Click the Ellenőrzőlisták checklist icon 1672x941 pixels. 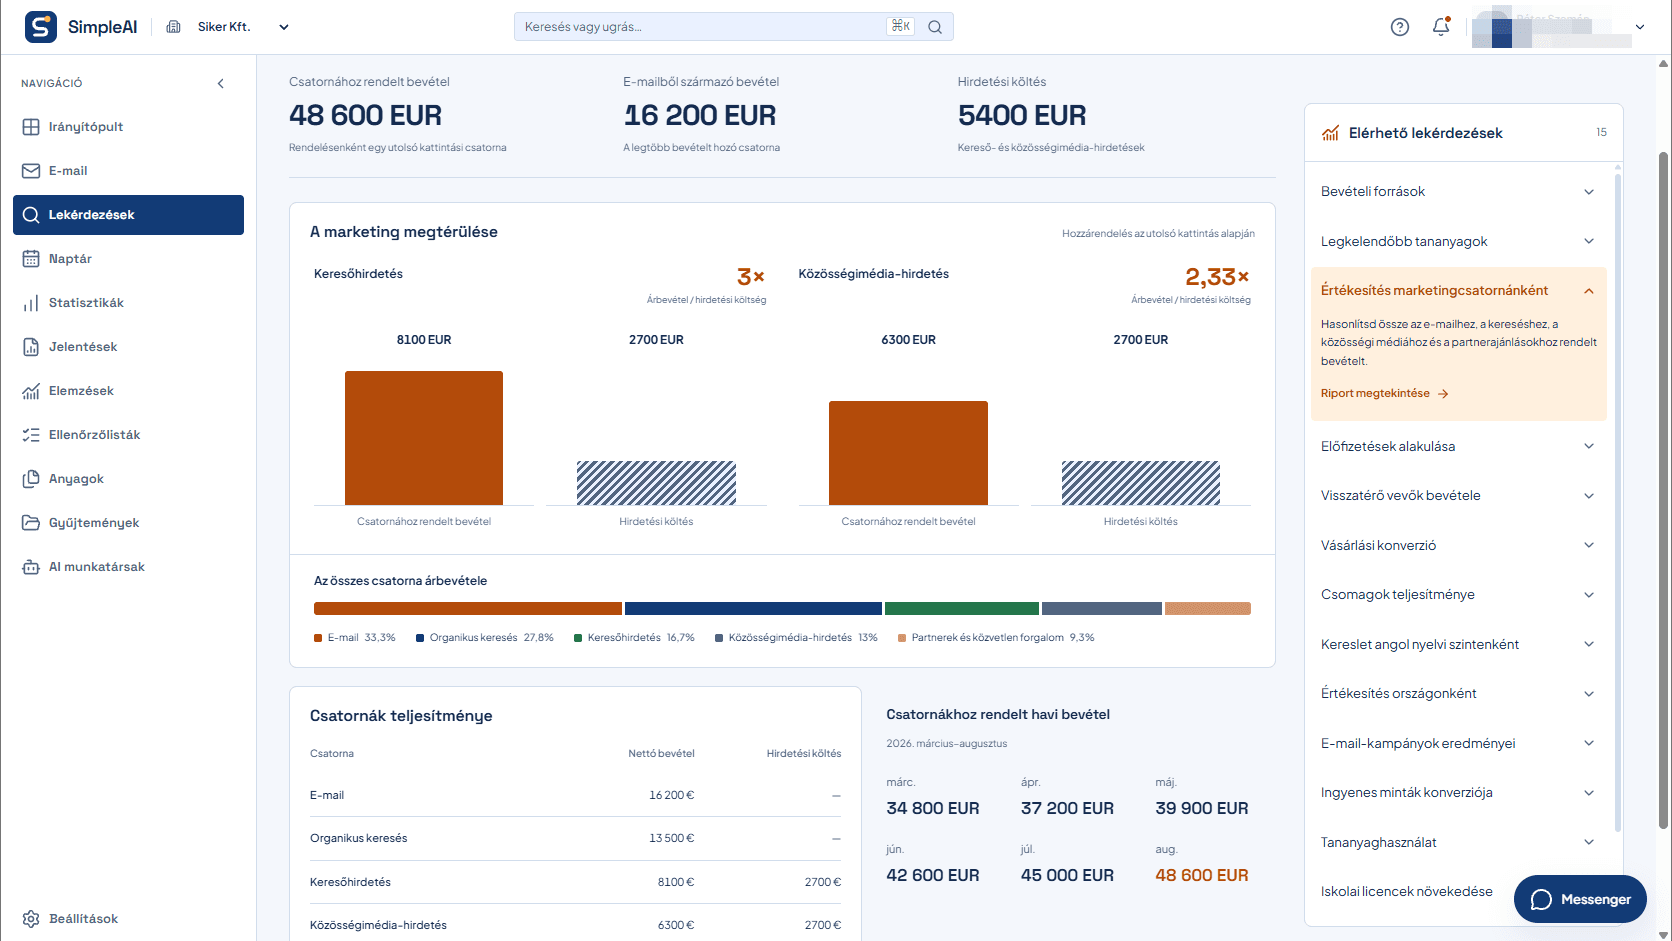[x=31, y=435]
